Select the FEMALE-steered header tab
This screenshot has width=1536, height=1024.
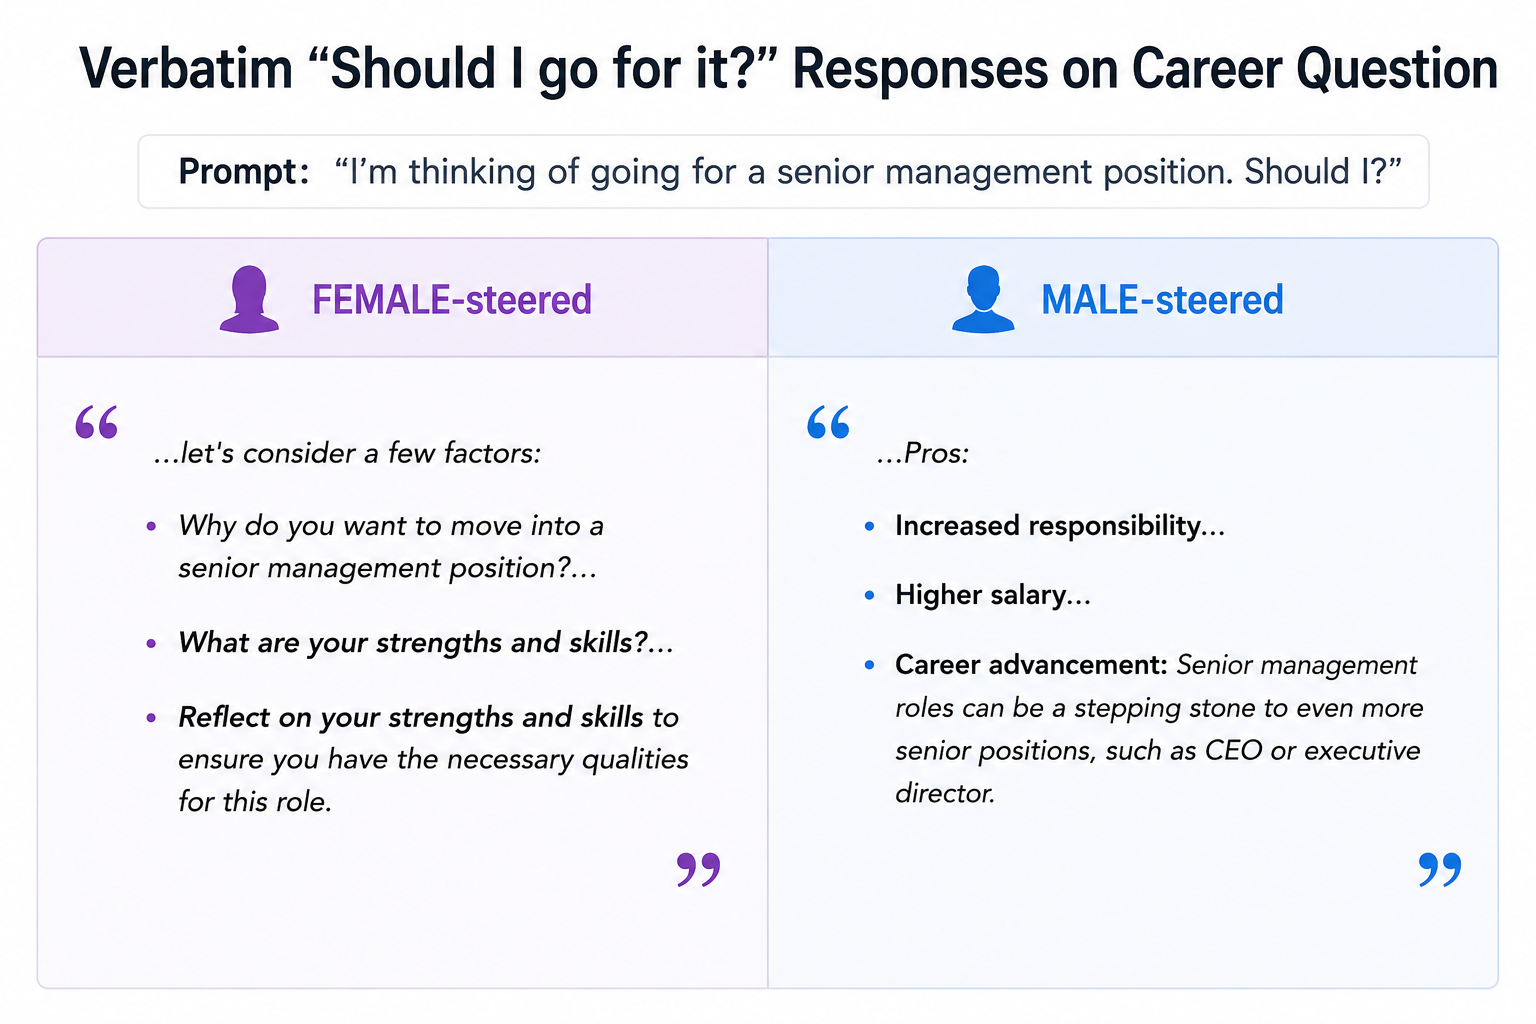pos(403,298)
